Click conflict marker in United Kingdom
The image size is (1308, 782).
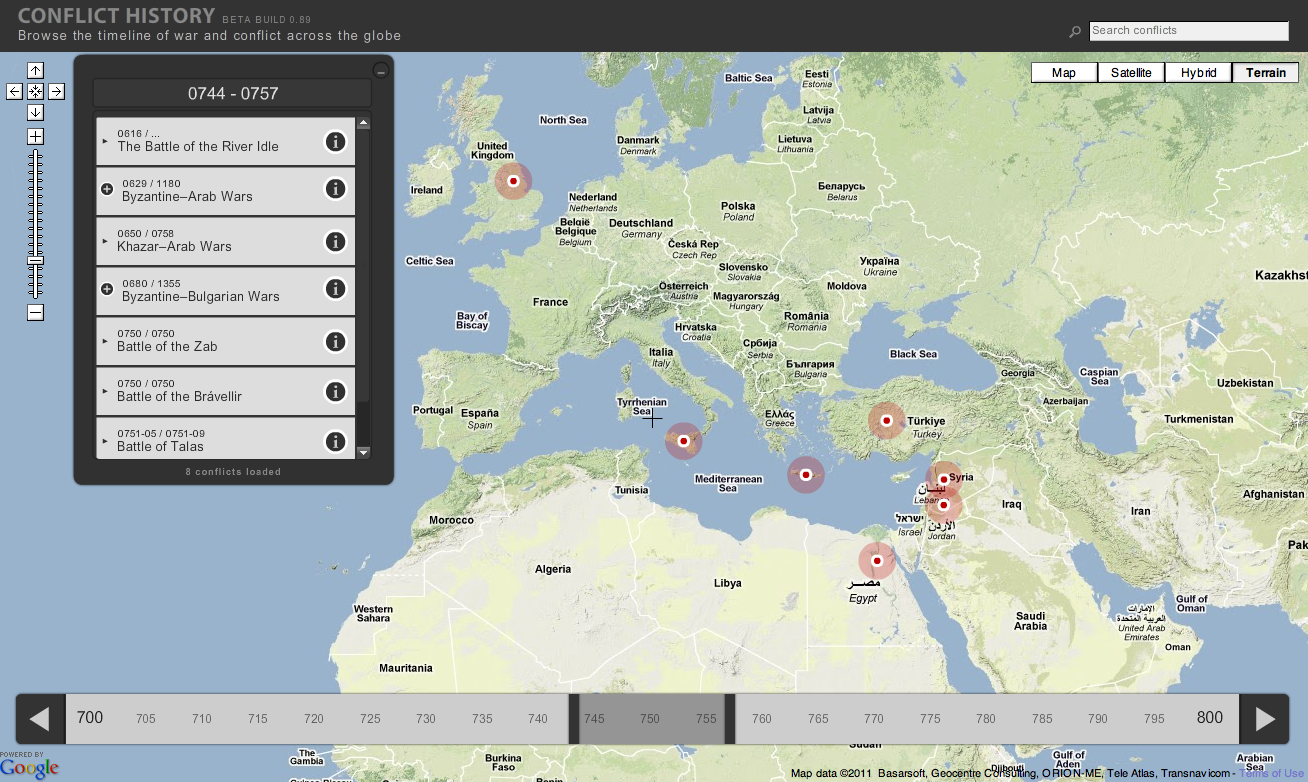pos(513,182)
